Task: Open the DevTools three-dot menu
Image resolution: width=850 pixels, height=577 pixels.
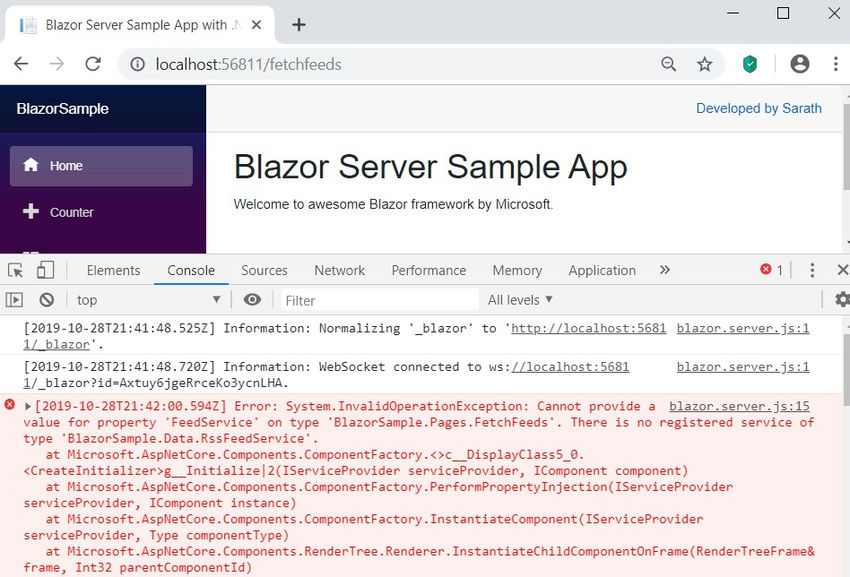Action: pyautogui.click(x=813, y=270)
